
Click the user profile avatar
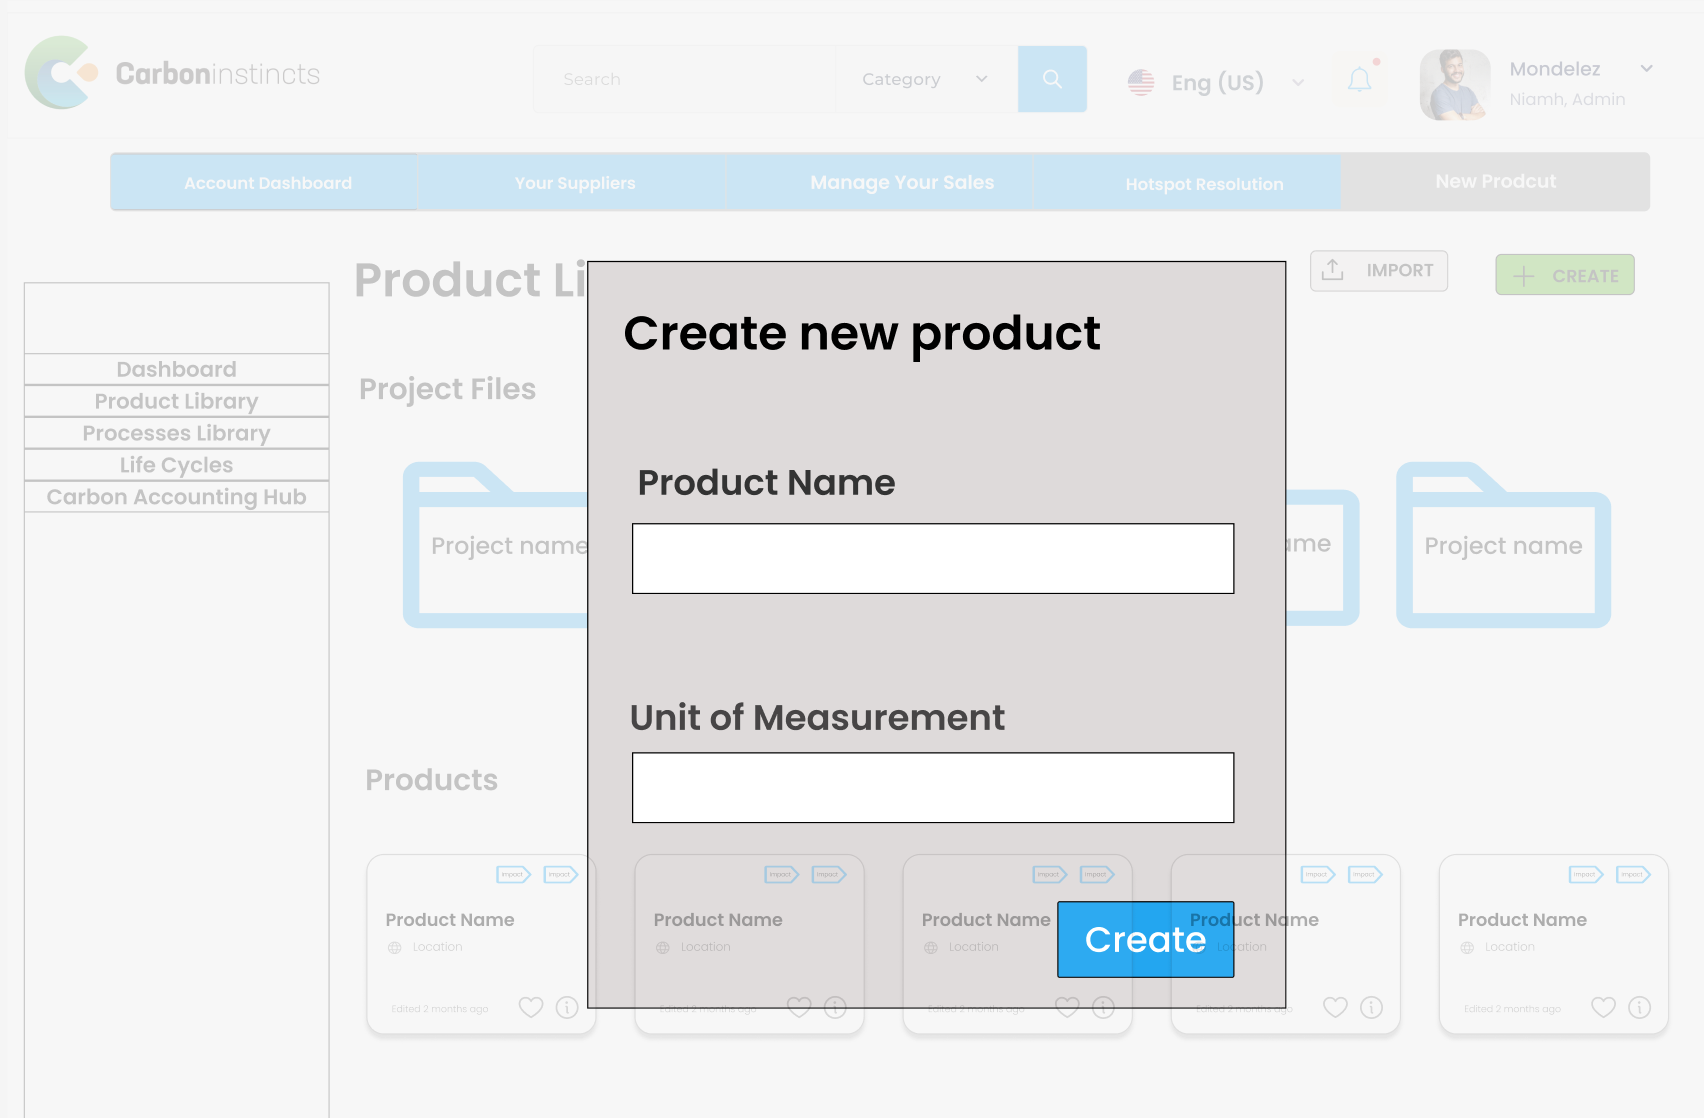tap(1455, 84)
